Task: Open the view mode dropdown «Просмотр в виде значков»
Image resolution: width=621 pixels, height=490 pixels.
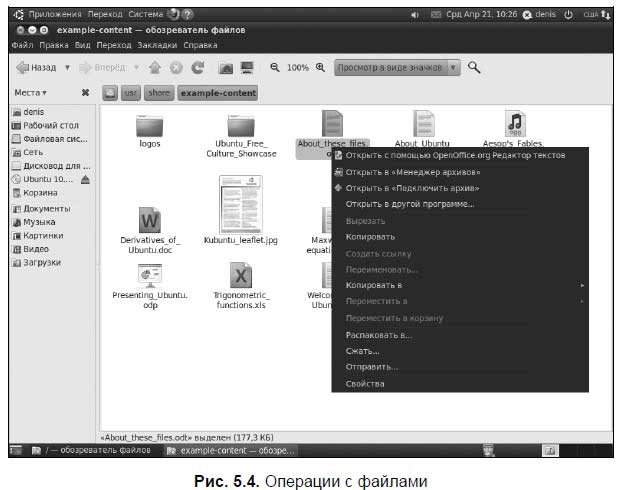Action: 397,68
